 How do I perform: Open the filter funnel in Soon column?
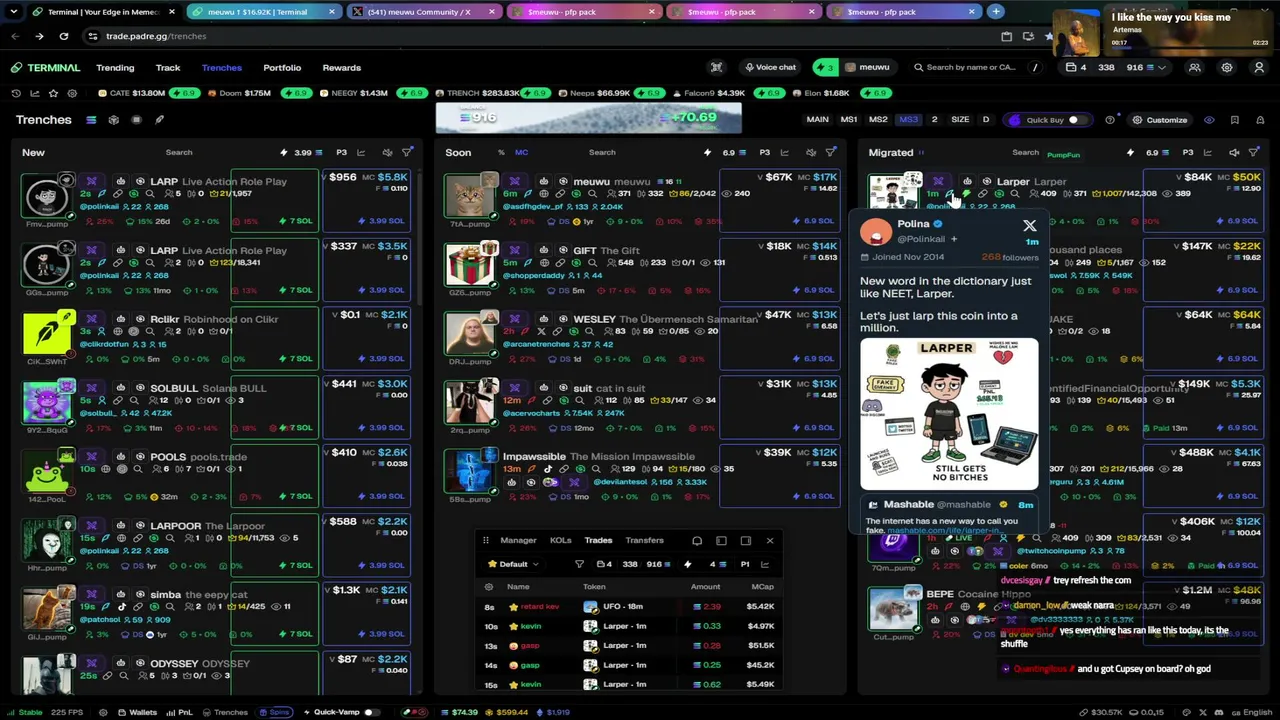tap(830, 153)
